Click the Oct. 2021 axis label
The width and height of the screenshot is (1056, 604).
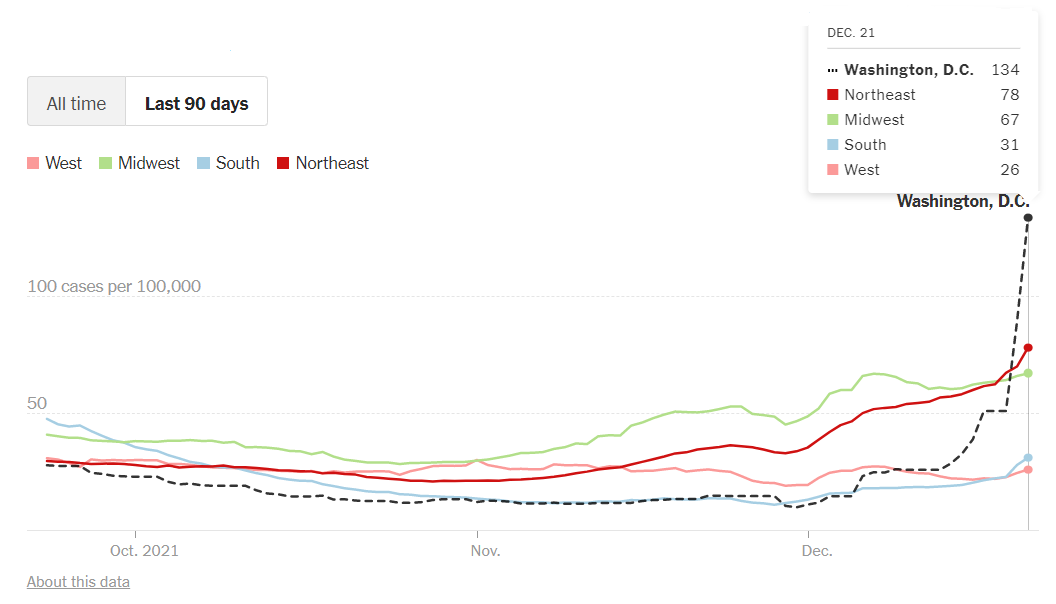click(x=144, y=550)
